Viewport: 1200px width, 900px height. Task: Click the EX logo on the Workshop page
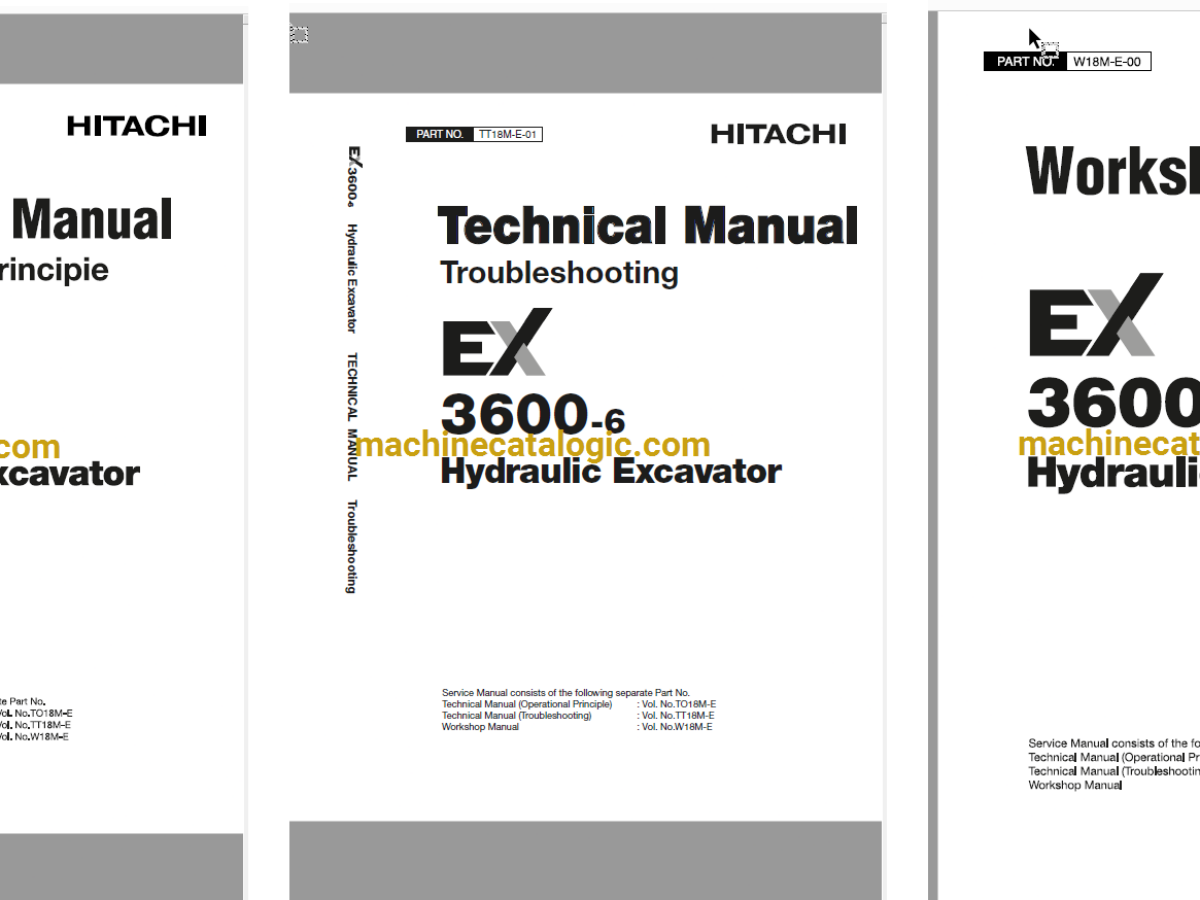point(1096,315)
